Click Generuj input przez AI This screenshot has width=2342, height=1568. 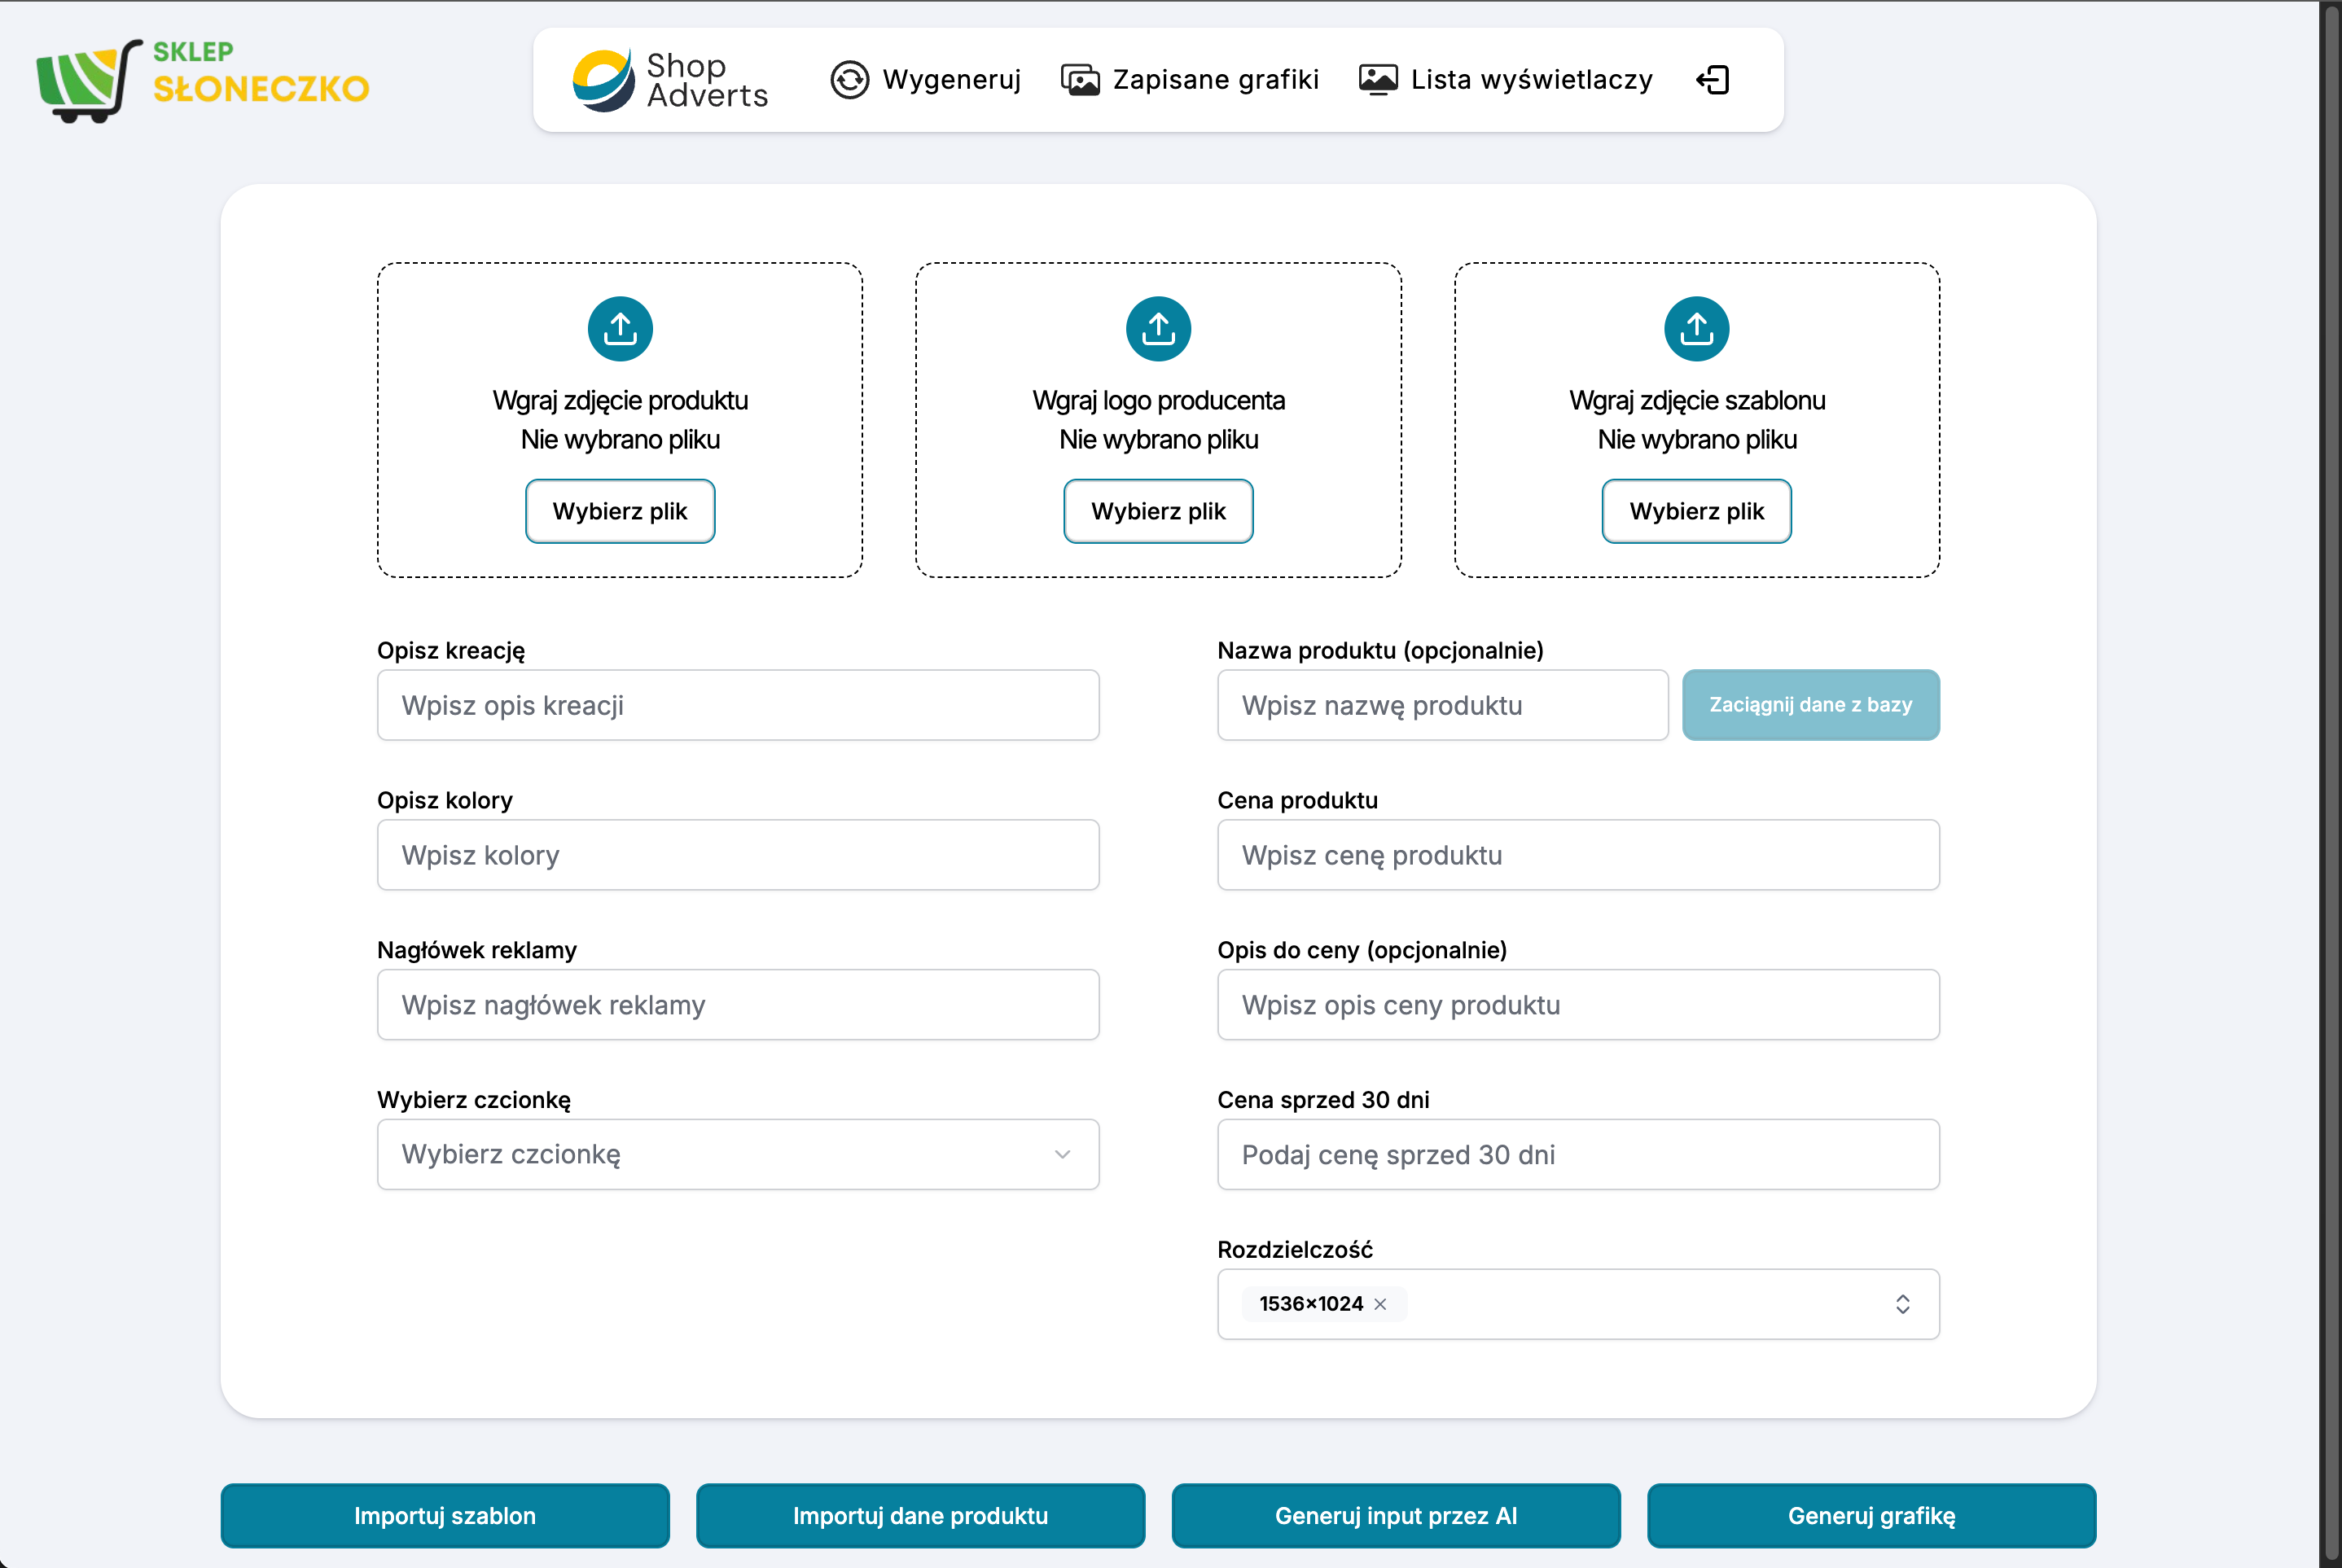pyautogui.click(x=1396, y=1515)
